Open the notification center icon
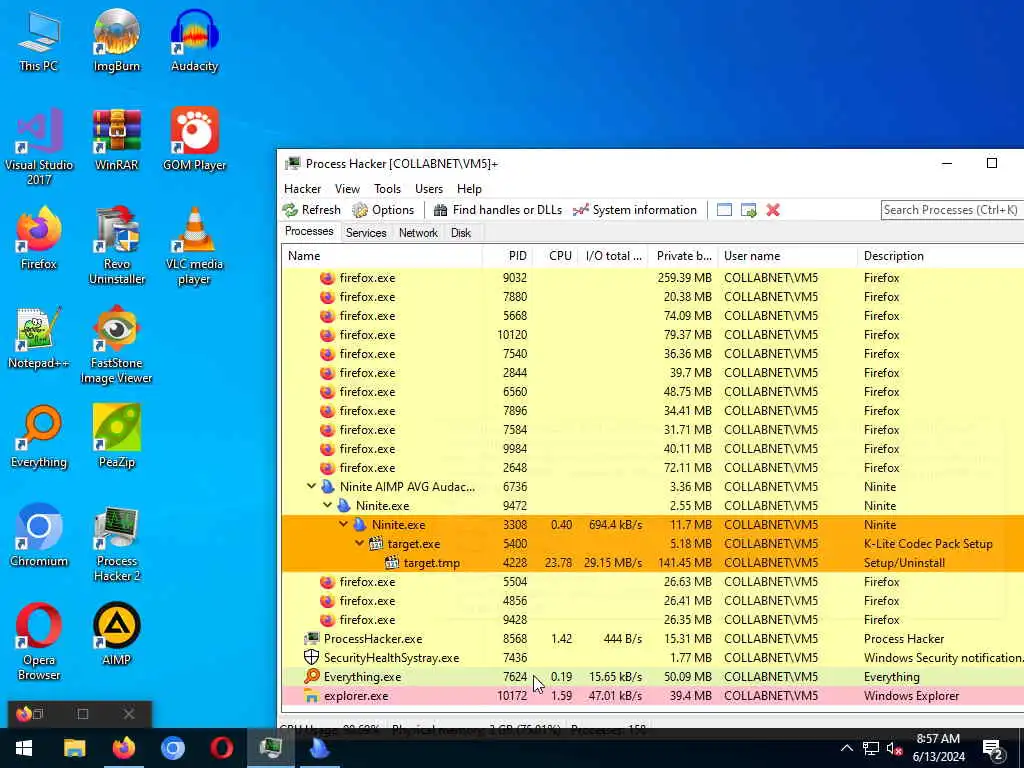 [993, 748]
